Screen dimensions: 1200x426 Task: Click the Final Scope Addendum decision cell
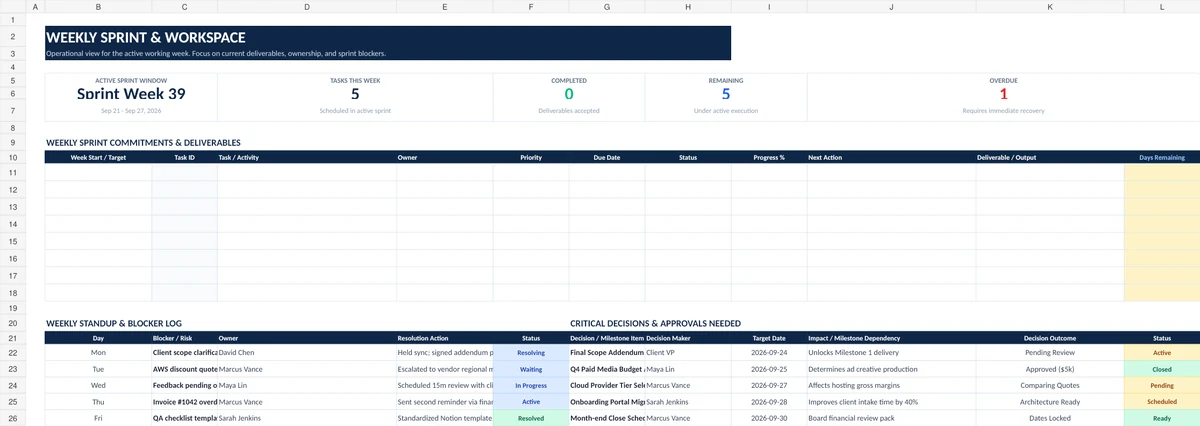pyautogui.click(x=607, y=353)
